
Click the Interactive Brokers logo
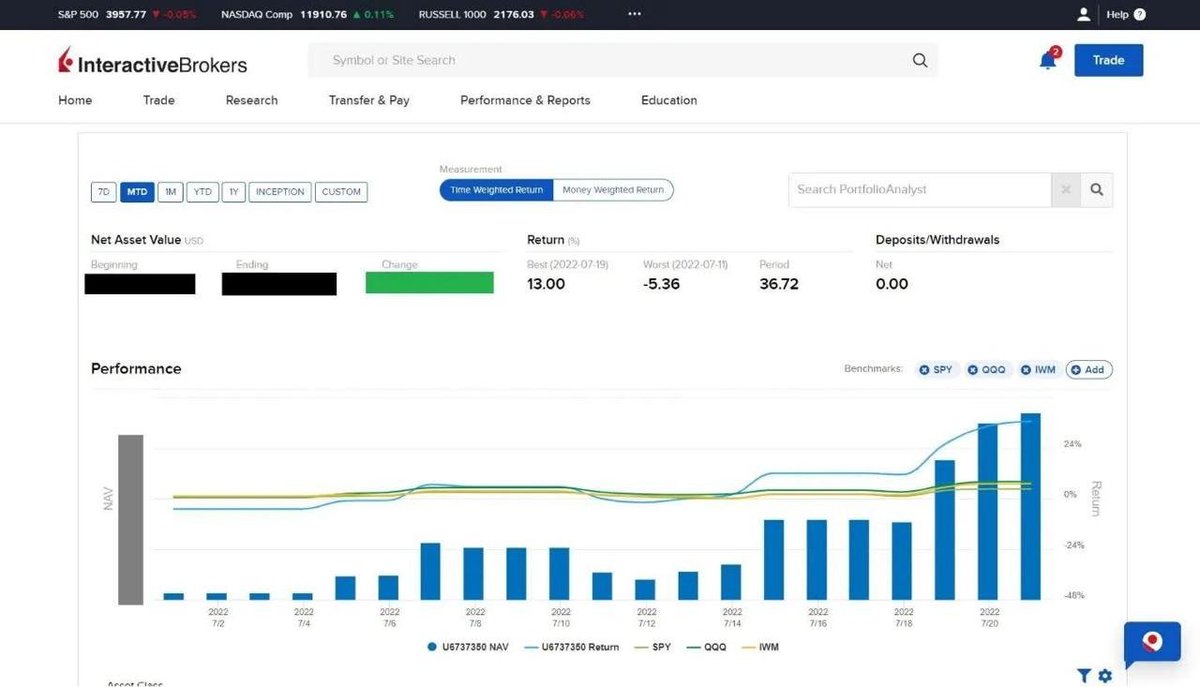152,62
